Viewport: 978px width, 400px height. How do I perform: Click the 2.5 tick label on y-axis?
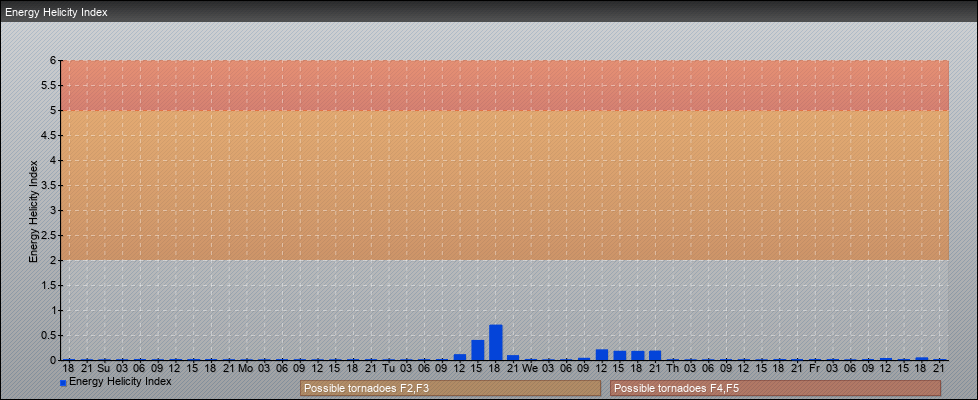click(x=49, y=235)
